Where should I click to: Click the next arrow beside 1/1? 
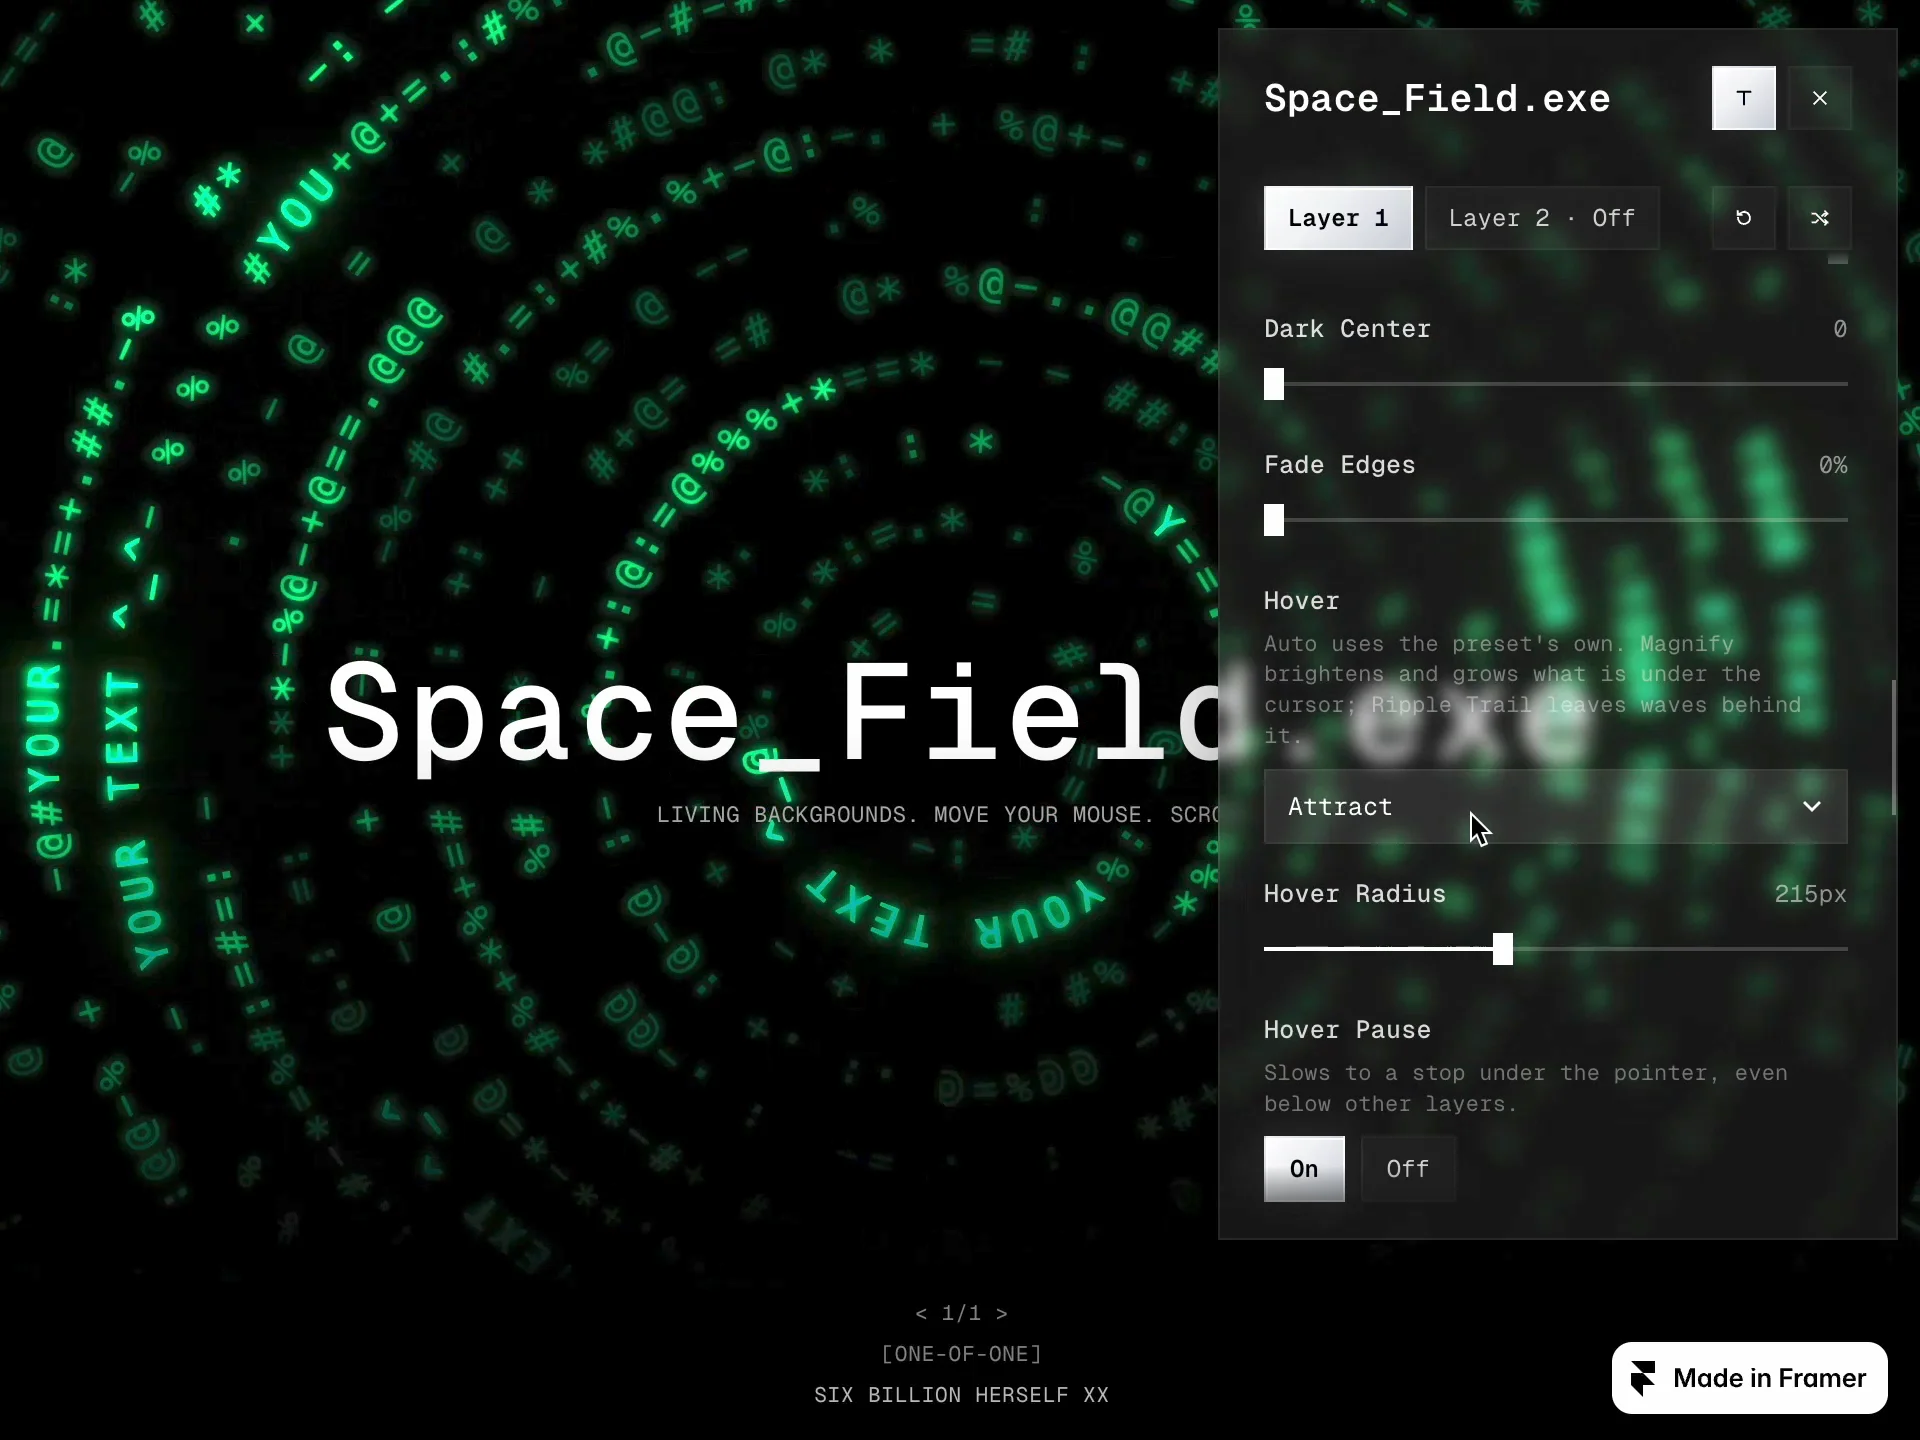pos(1001,1313)
